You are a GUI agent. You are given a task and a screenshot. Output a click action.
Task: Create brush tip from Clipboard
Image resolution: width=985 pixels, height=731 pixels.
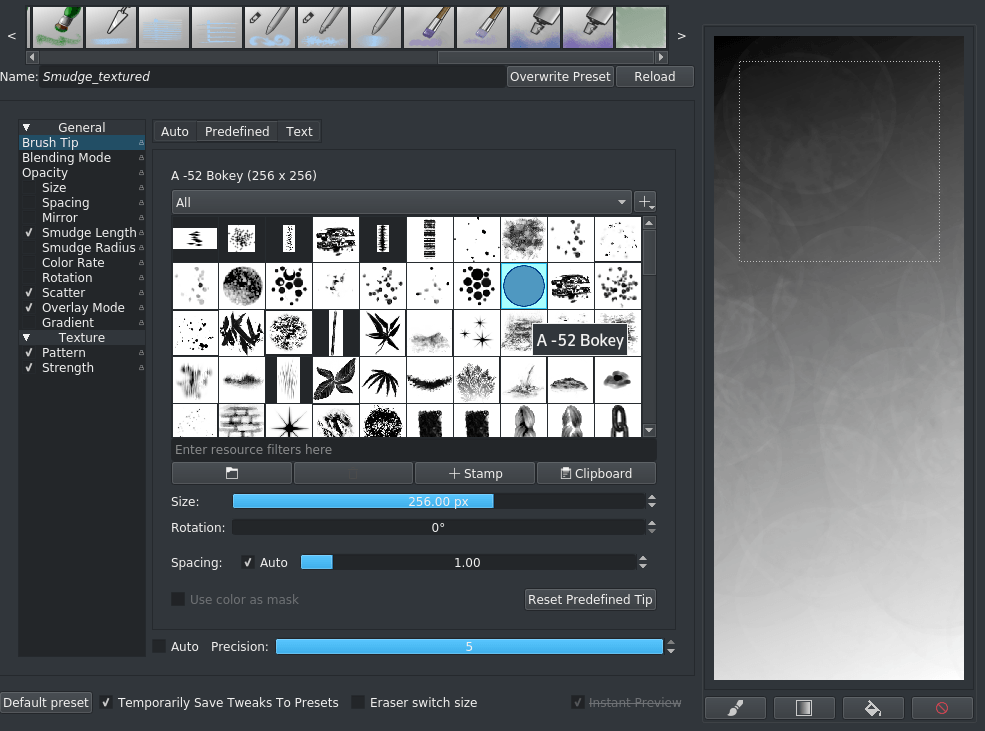596,473
